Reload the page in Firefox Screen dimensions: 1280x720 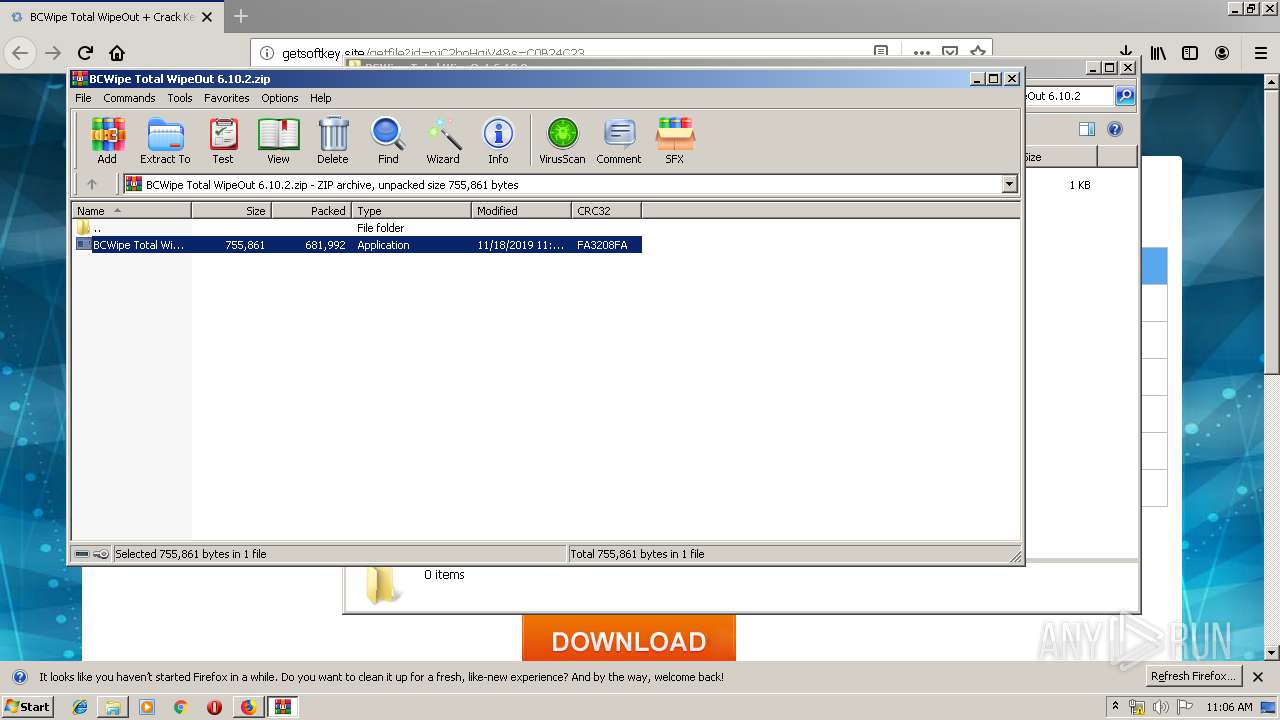point(85,53)
